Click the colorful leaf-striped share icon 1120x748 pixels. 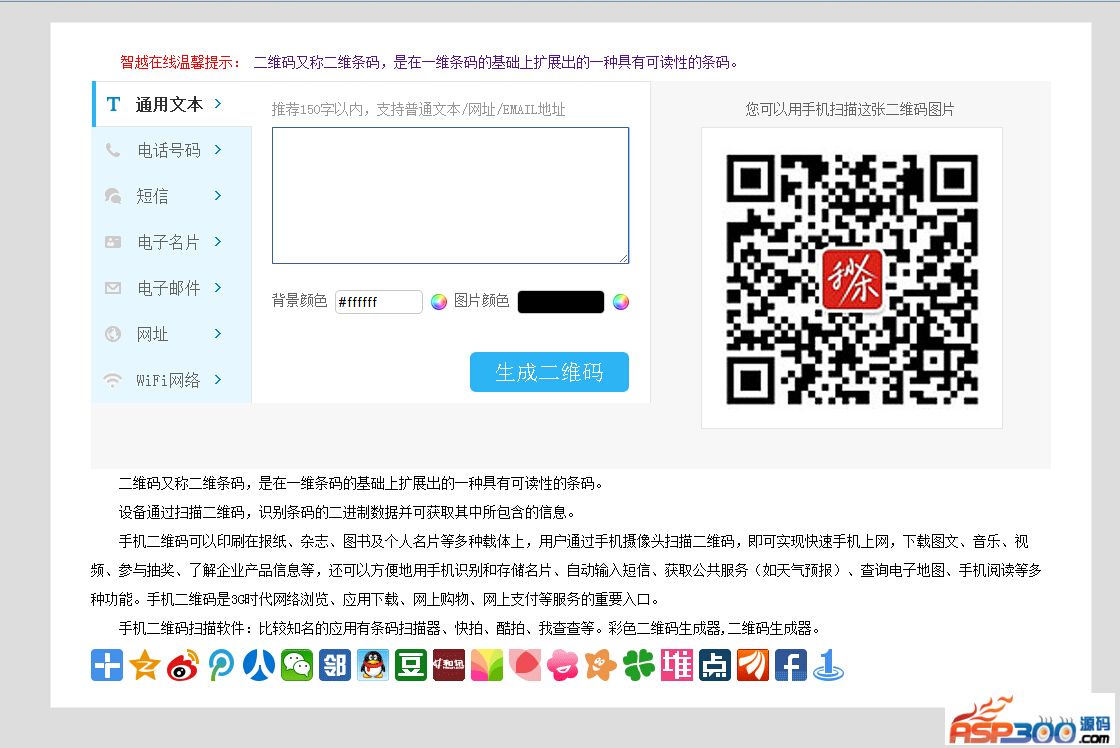[487, 665]
